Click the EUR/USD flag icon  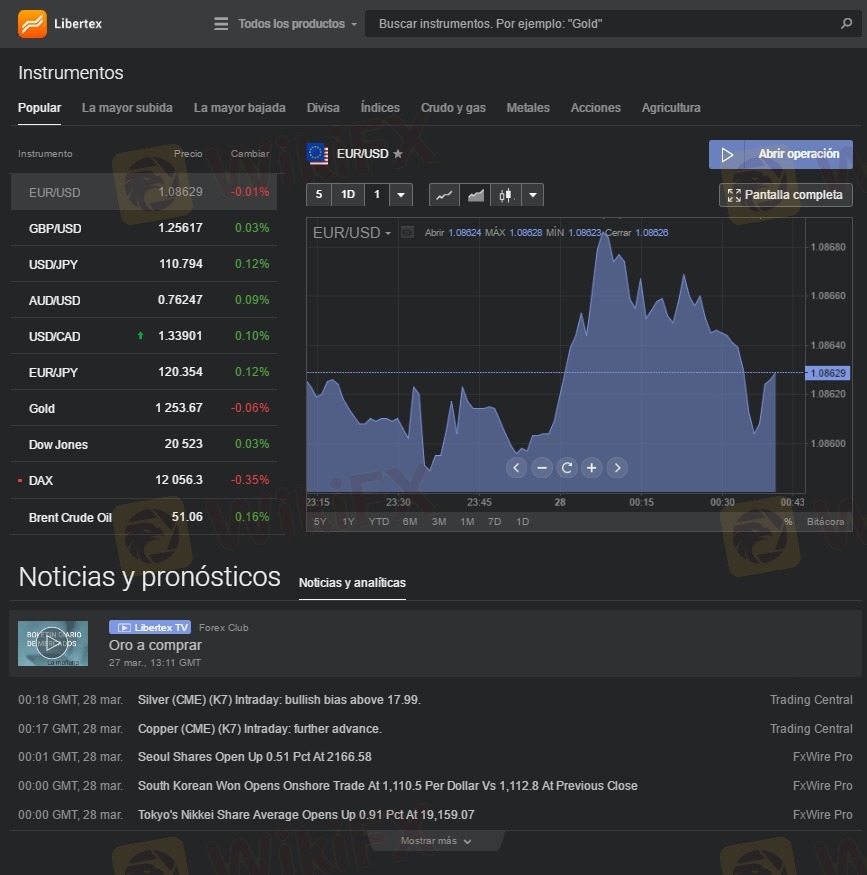click(x=317, y=154)
